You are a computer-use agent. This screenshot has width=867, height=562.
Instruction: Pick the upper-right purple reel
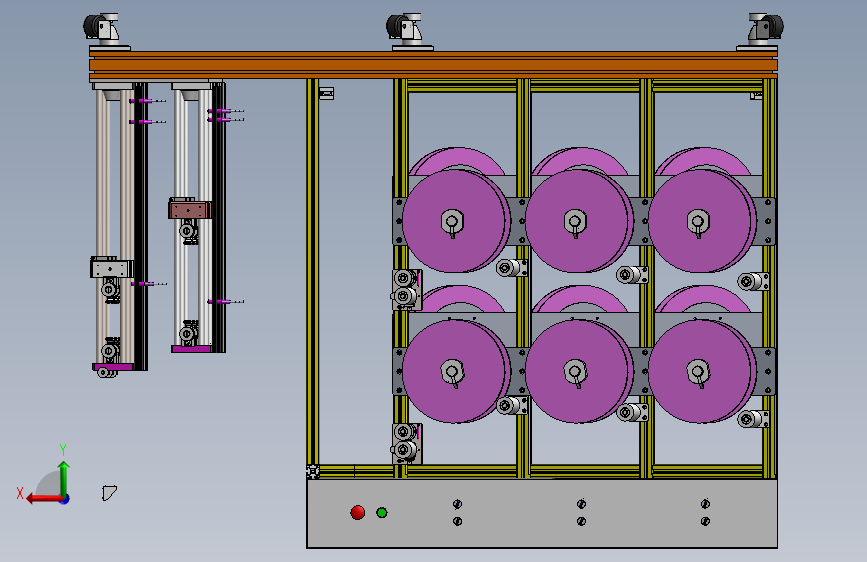[700, 221]
